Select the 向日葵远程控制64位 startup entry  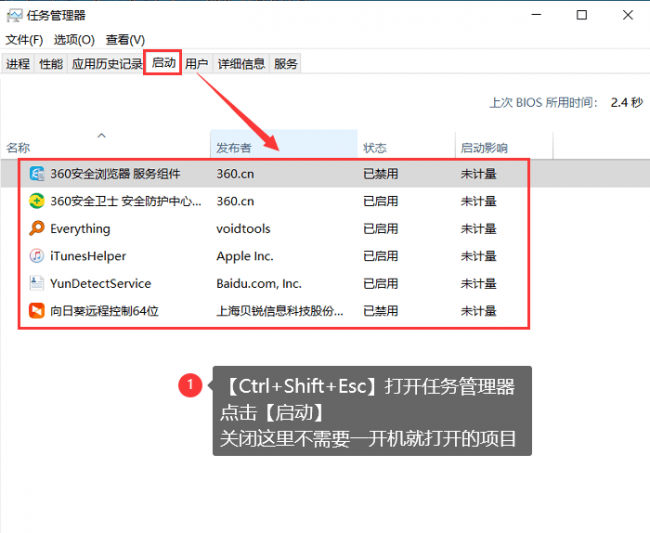[104, 310]
